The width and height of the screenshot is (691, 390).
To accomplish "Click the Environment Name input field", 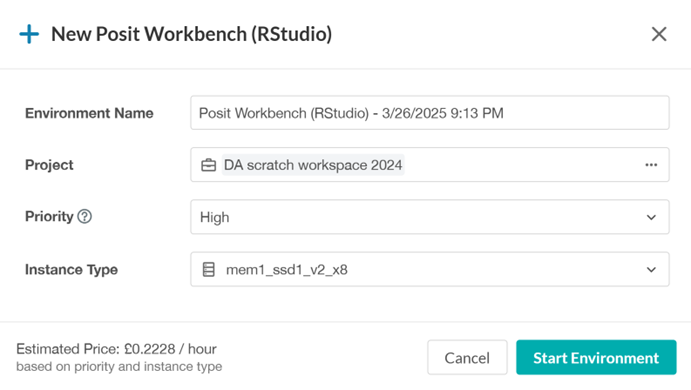I will click(430, 113).
